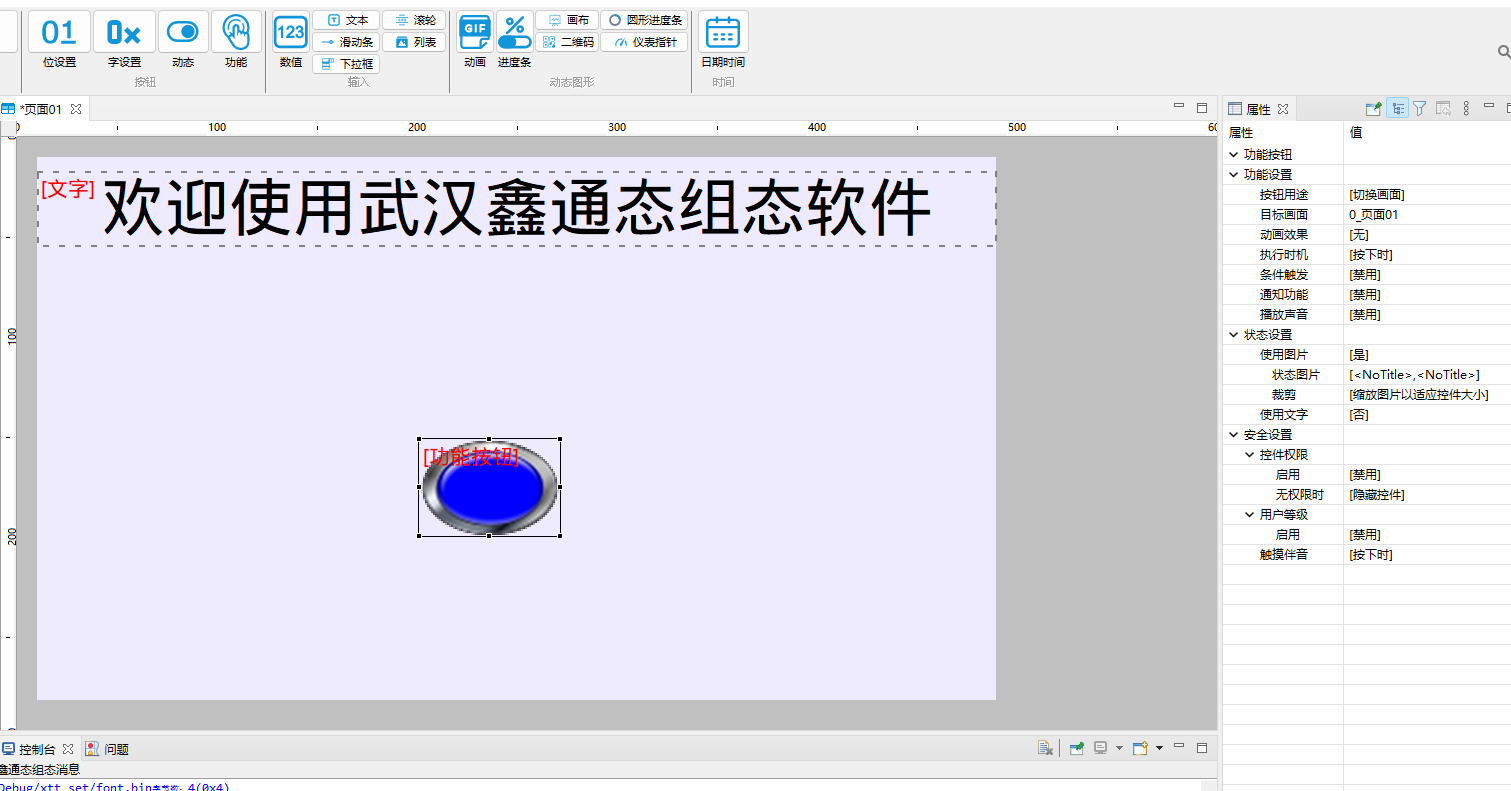Insert a 滑动条 slider control

click(347, 42)
